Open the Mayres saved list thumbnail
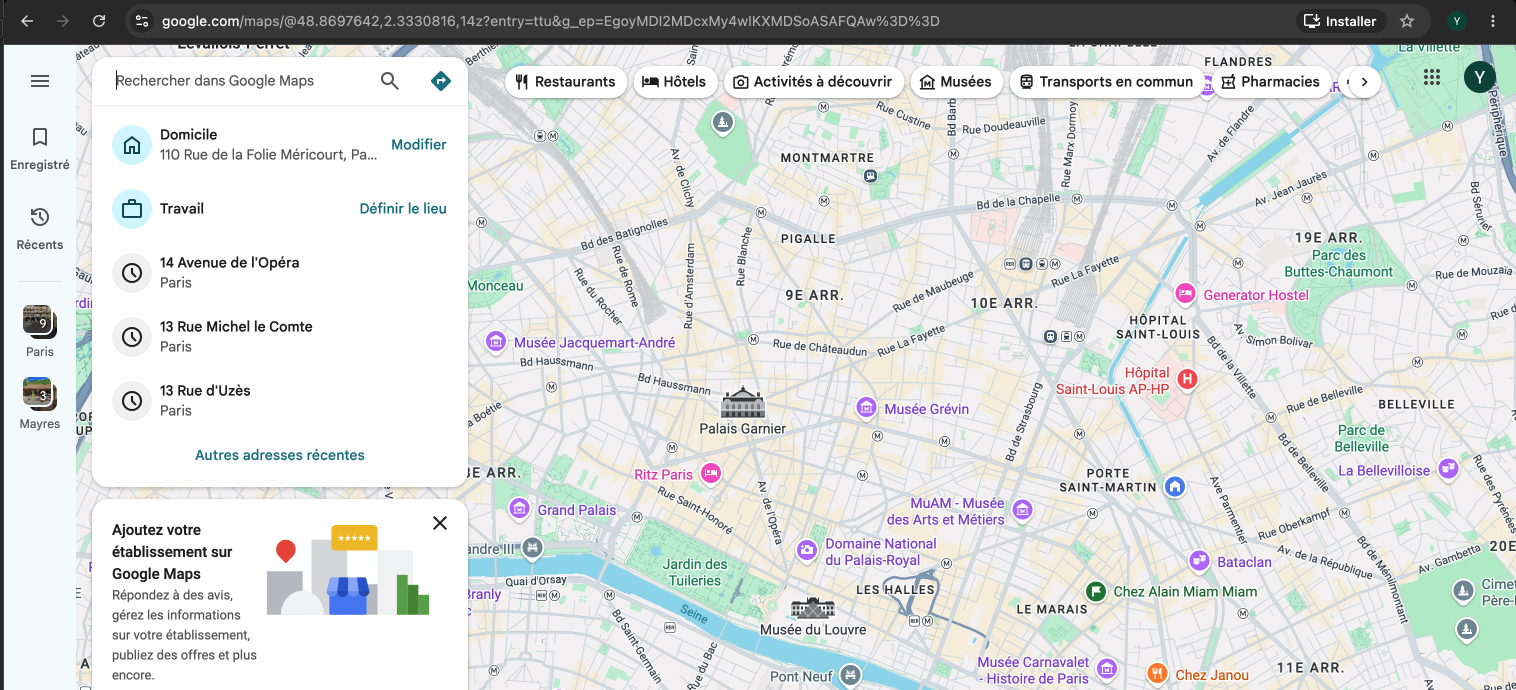Screen dimensions: 1516x690 [40, 404]
